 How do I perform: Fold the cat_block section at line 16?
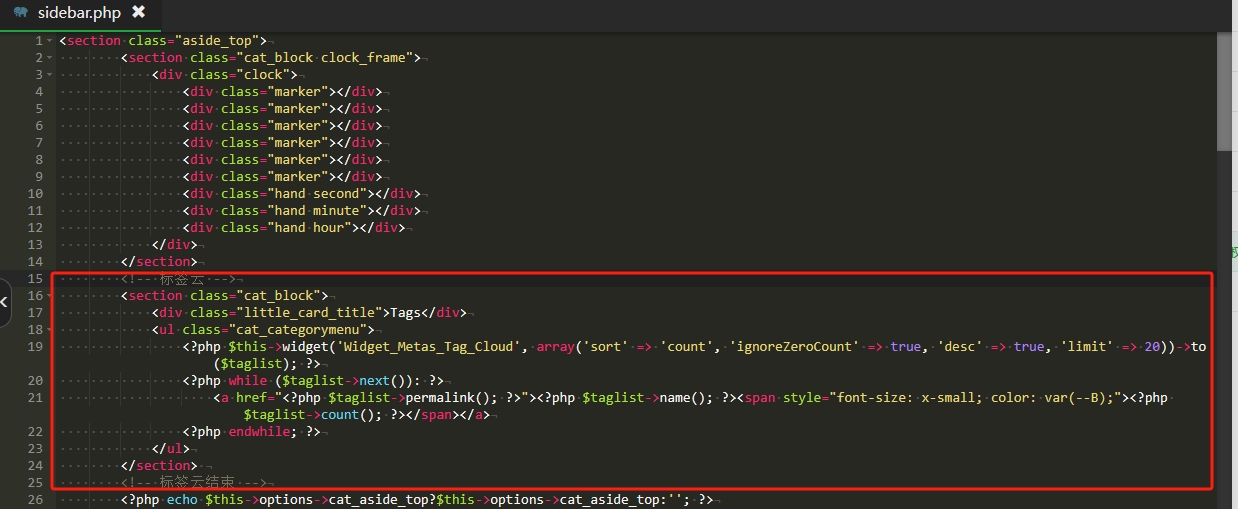52,296
